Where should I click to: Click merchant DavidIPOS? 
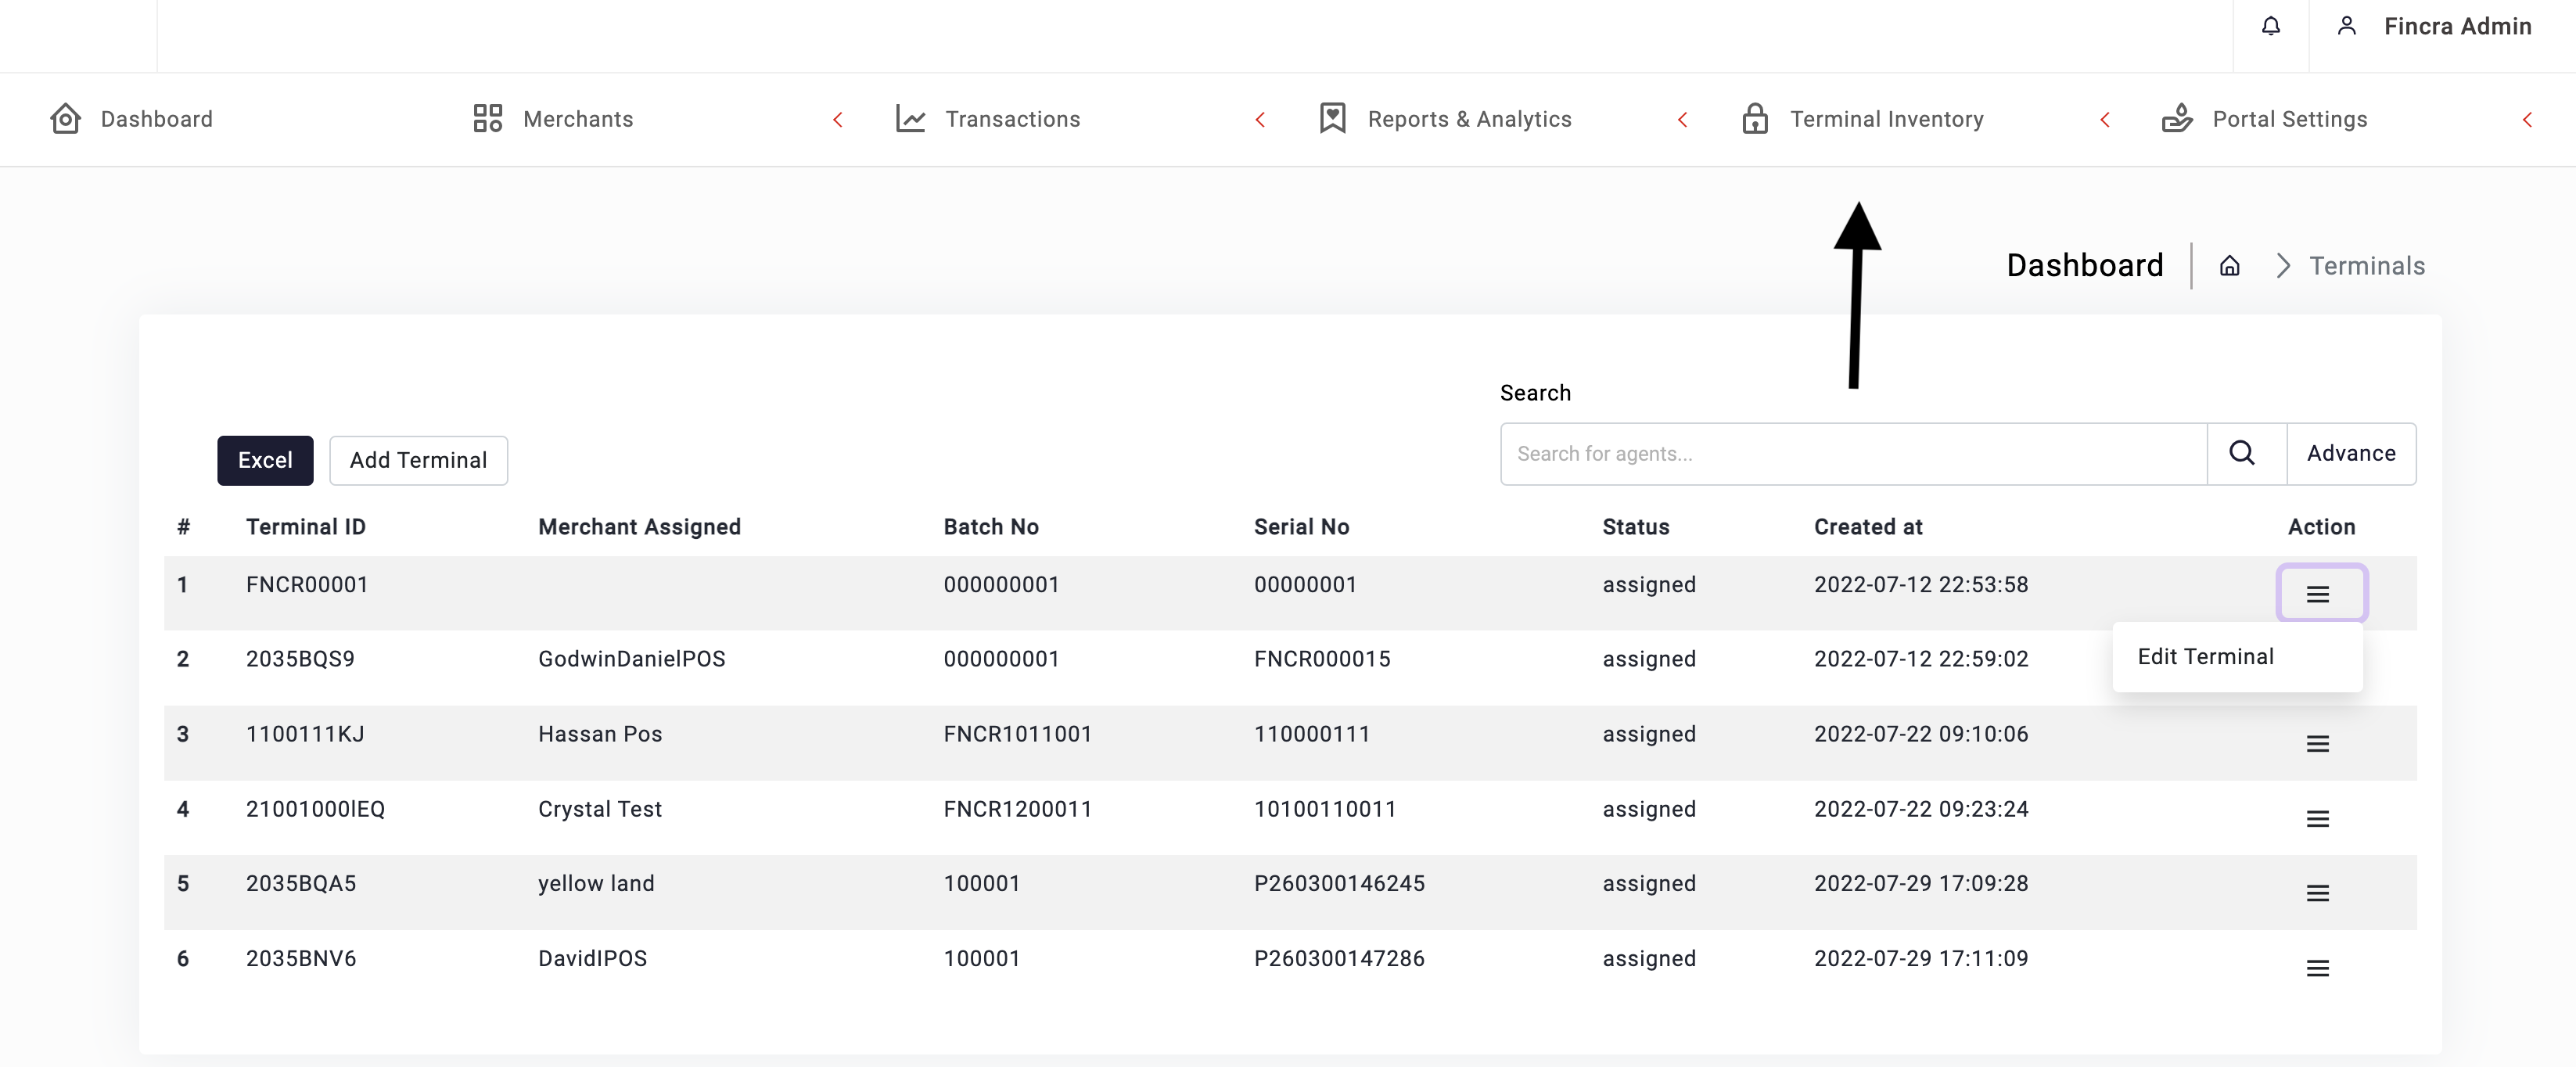[592, 958]
